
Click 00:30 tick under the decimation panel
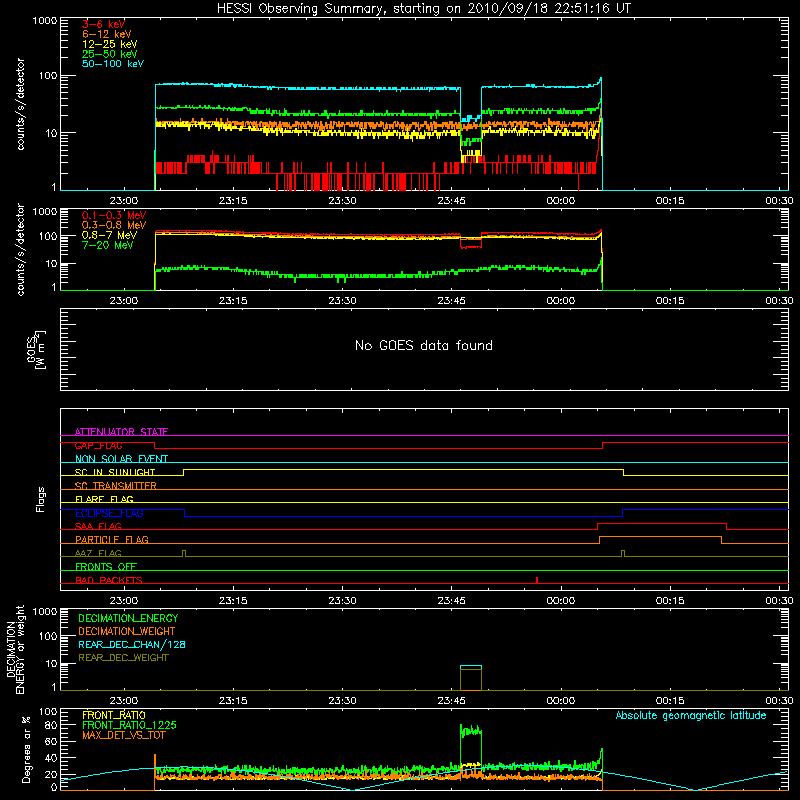tap(779, 701)
